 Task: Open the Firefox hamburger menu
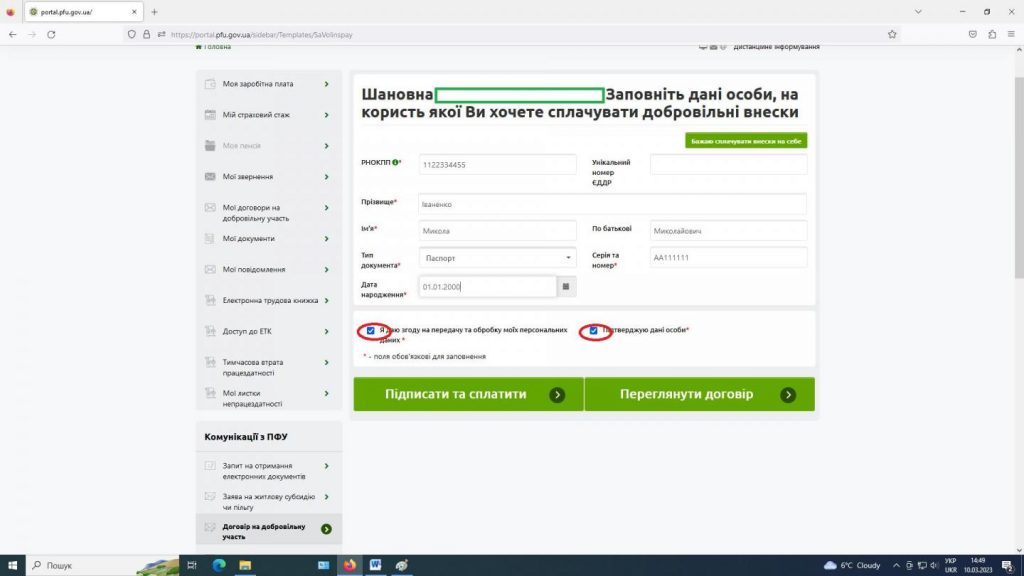1011,35
